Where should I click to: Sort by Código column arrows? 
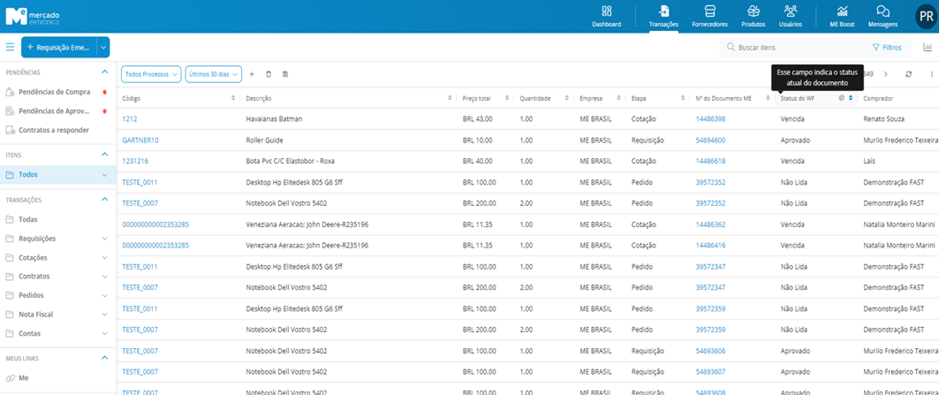tap(233, 98)
